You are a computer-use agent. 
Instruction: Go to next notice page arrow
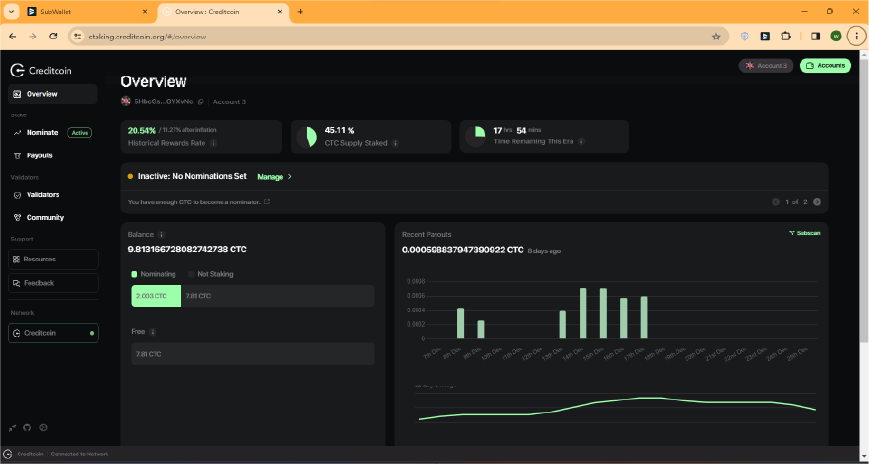point(817,202)
